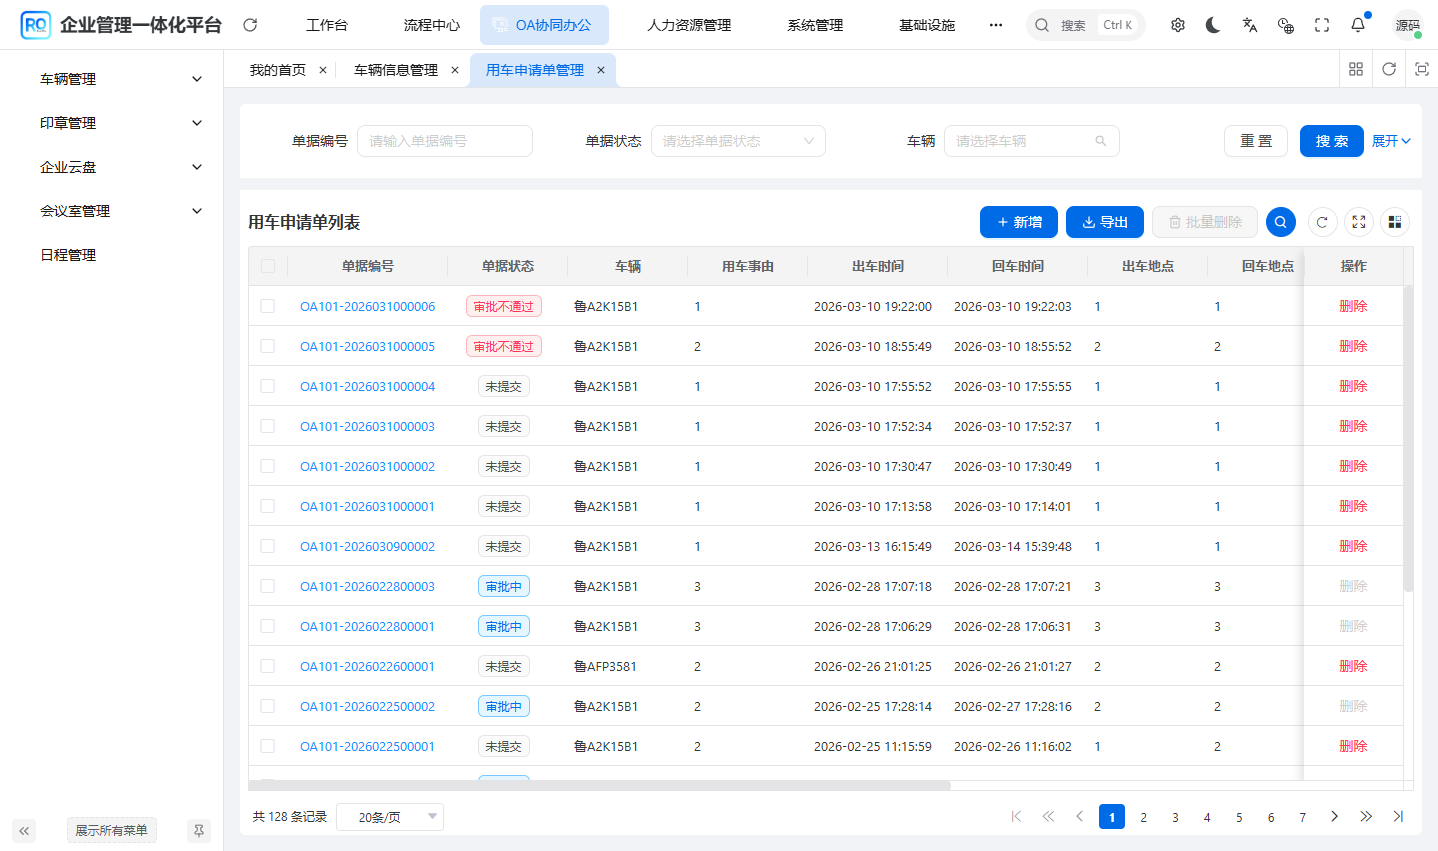Collapse the 车辆管理 sidebar menu
Image resolution: width=1438 pixels, height=851 pixels.
point(112,78)
